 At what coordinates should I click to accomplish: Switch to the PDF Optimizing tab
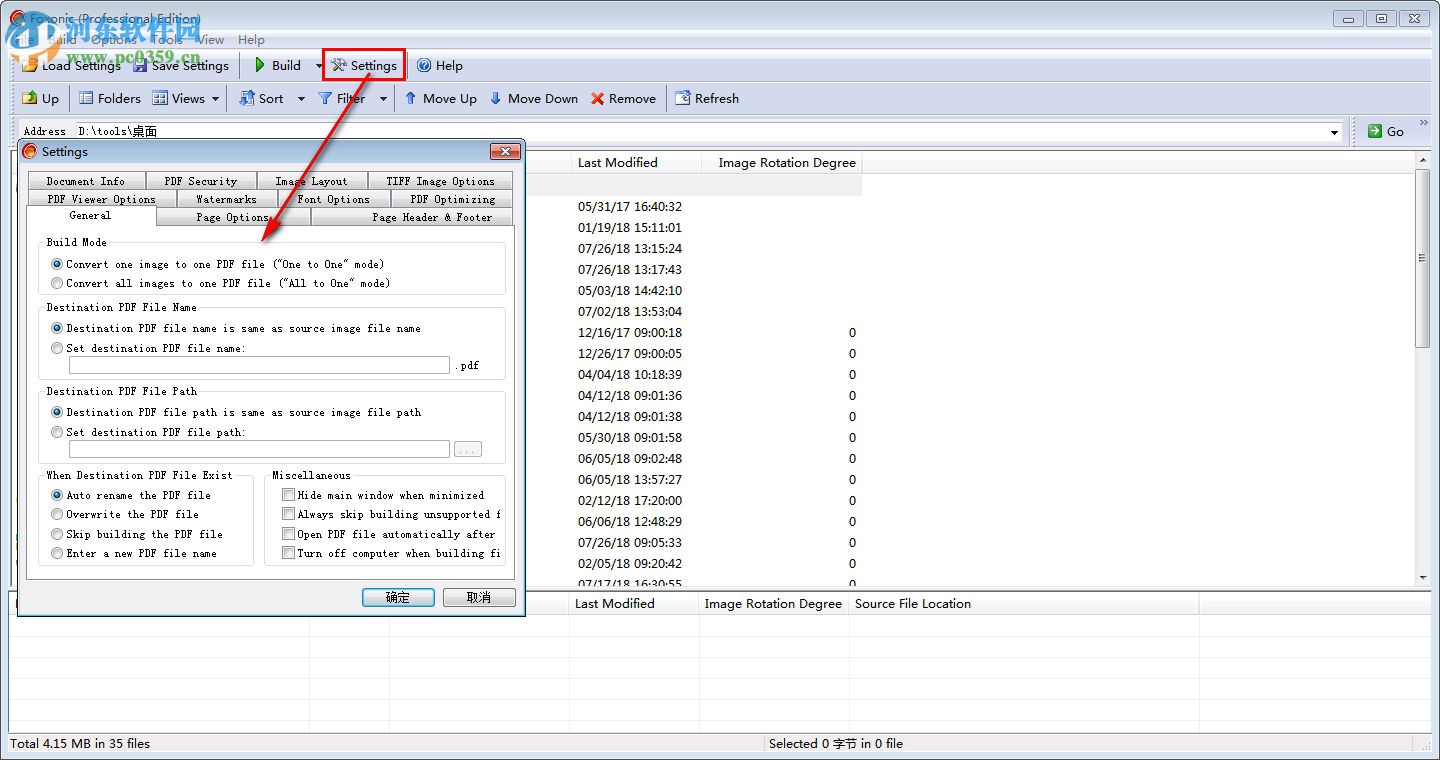453,199
